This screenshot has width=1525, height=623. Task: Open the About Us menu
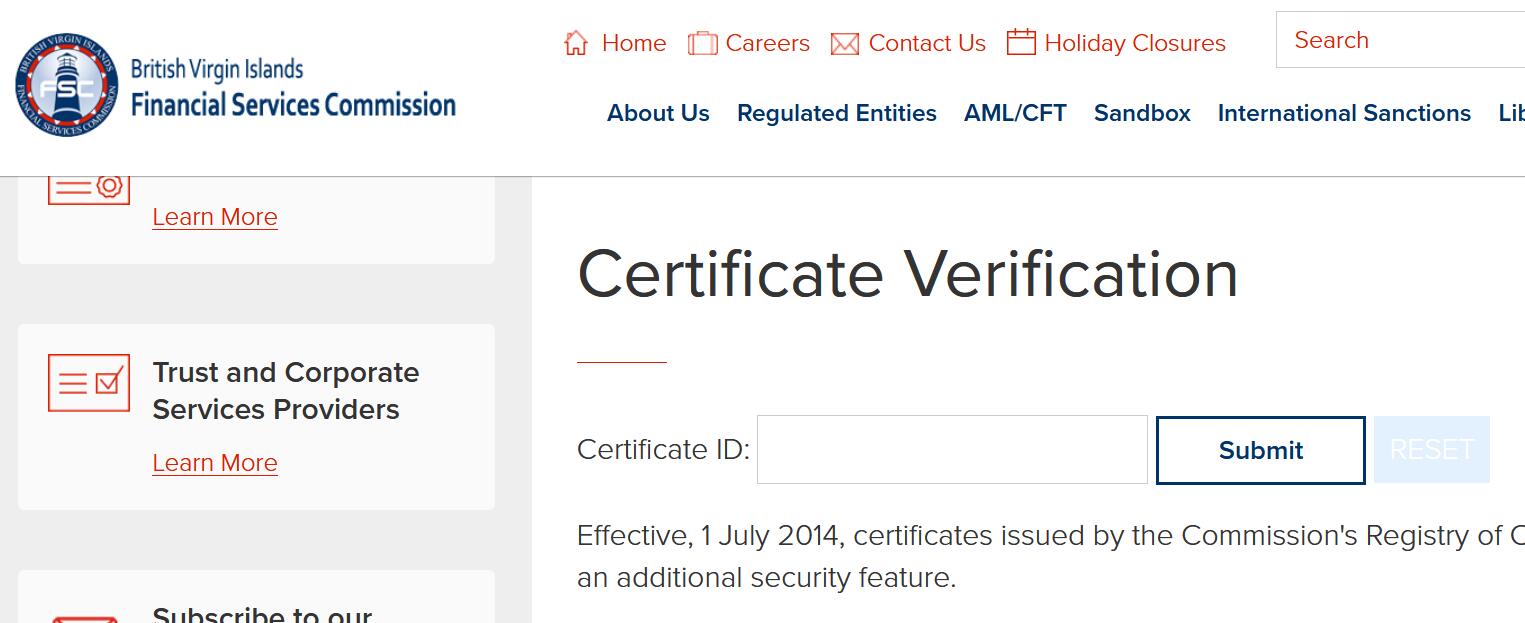click(x=658, y=113)
